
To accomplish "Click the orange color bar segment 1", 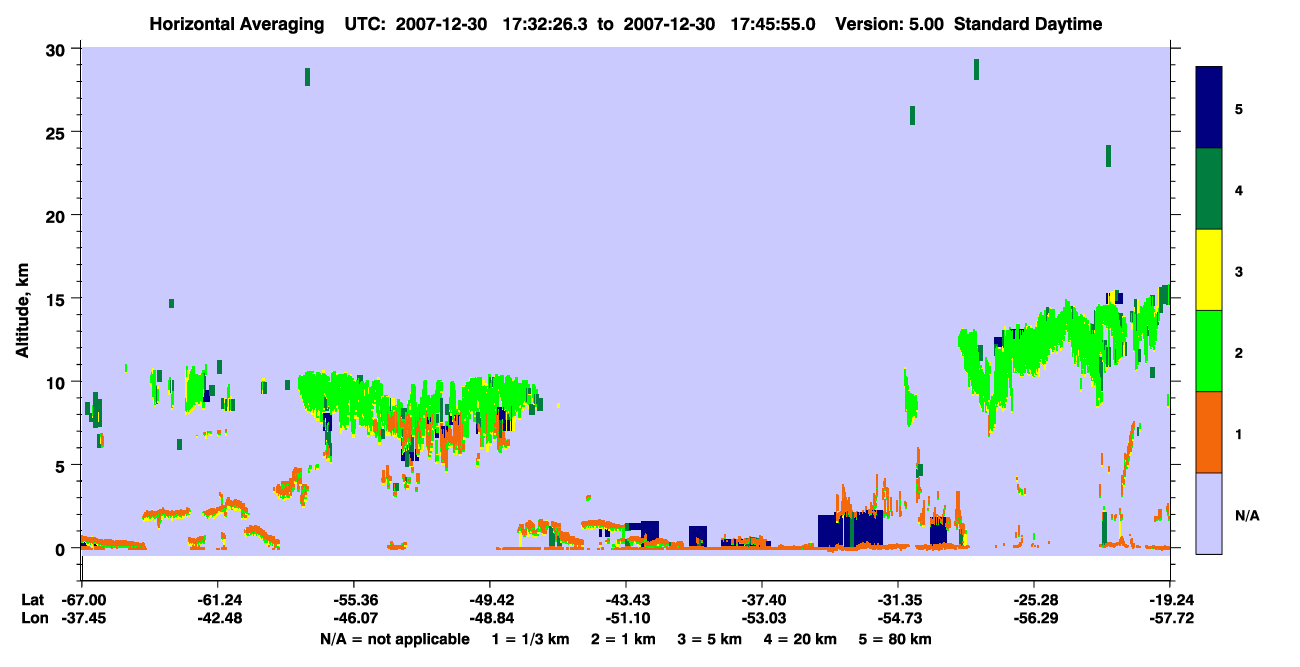I will pyautogui.click(x=1209, y=432).
